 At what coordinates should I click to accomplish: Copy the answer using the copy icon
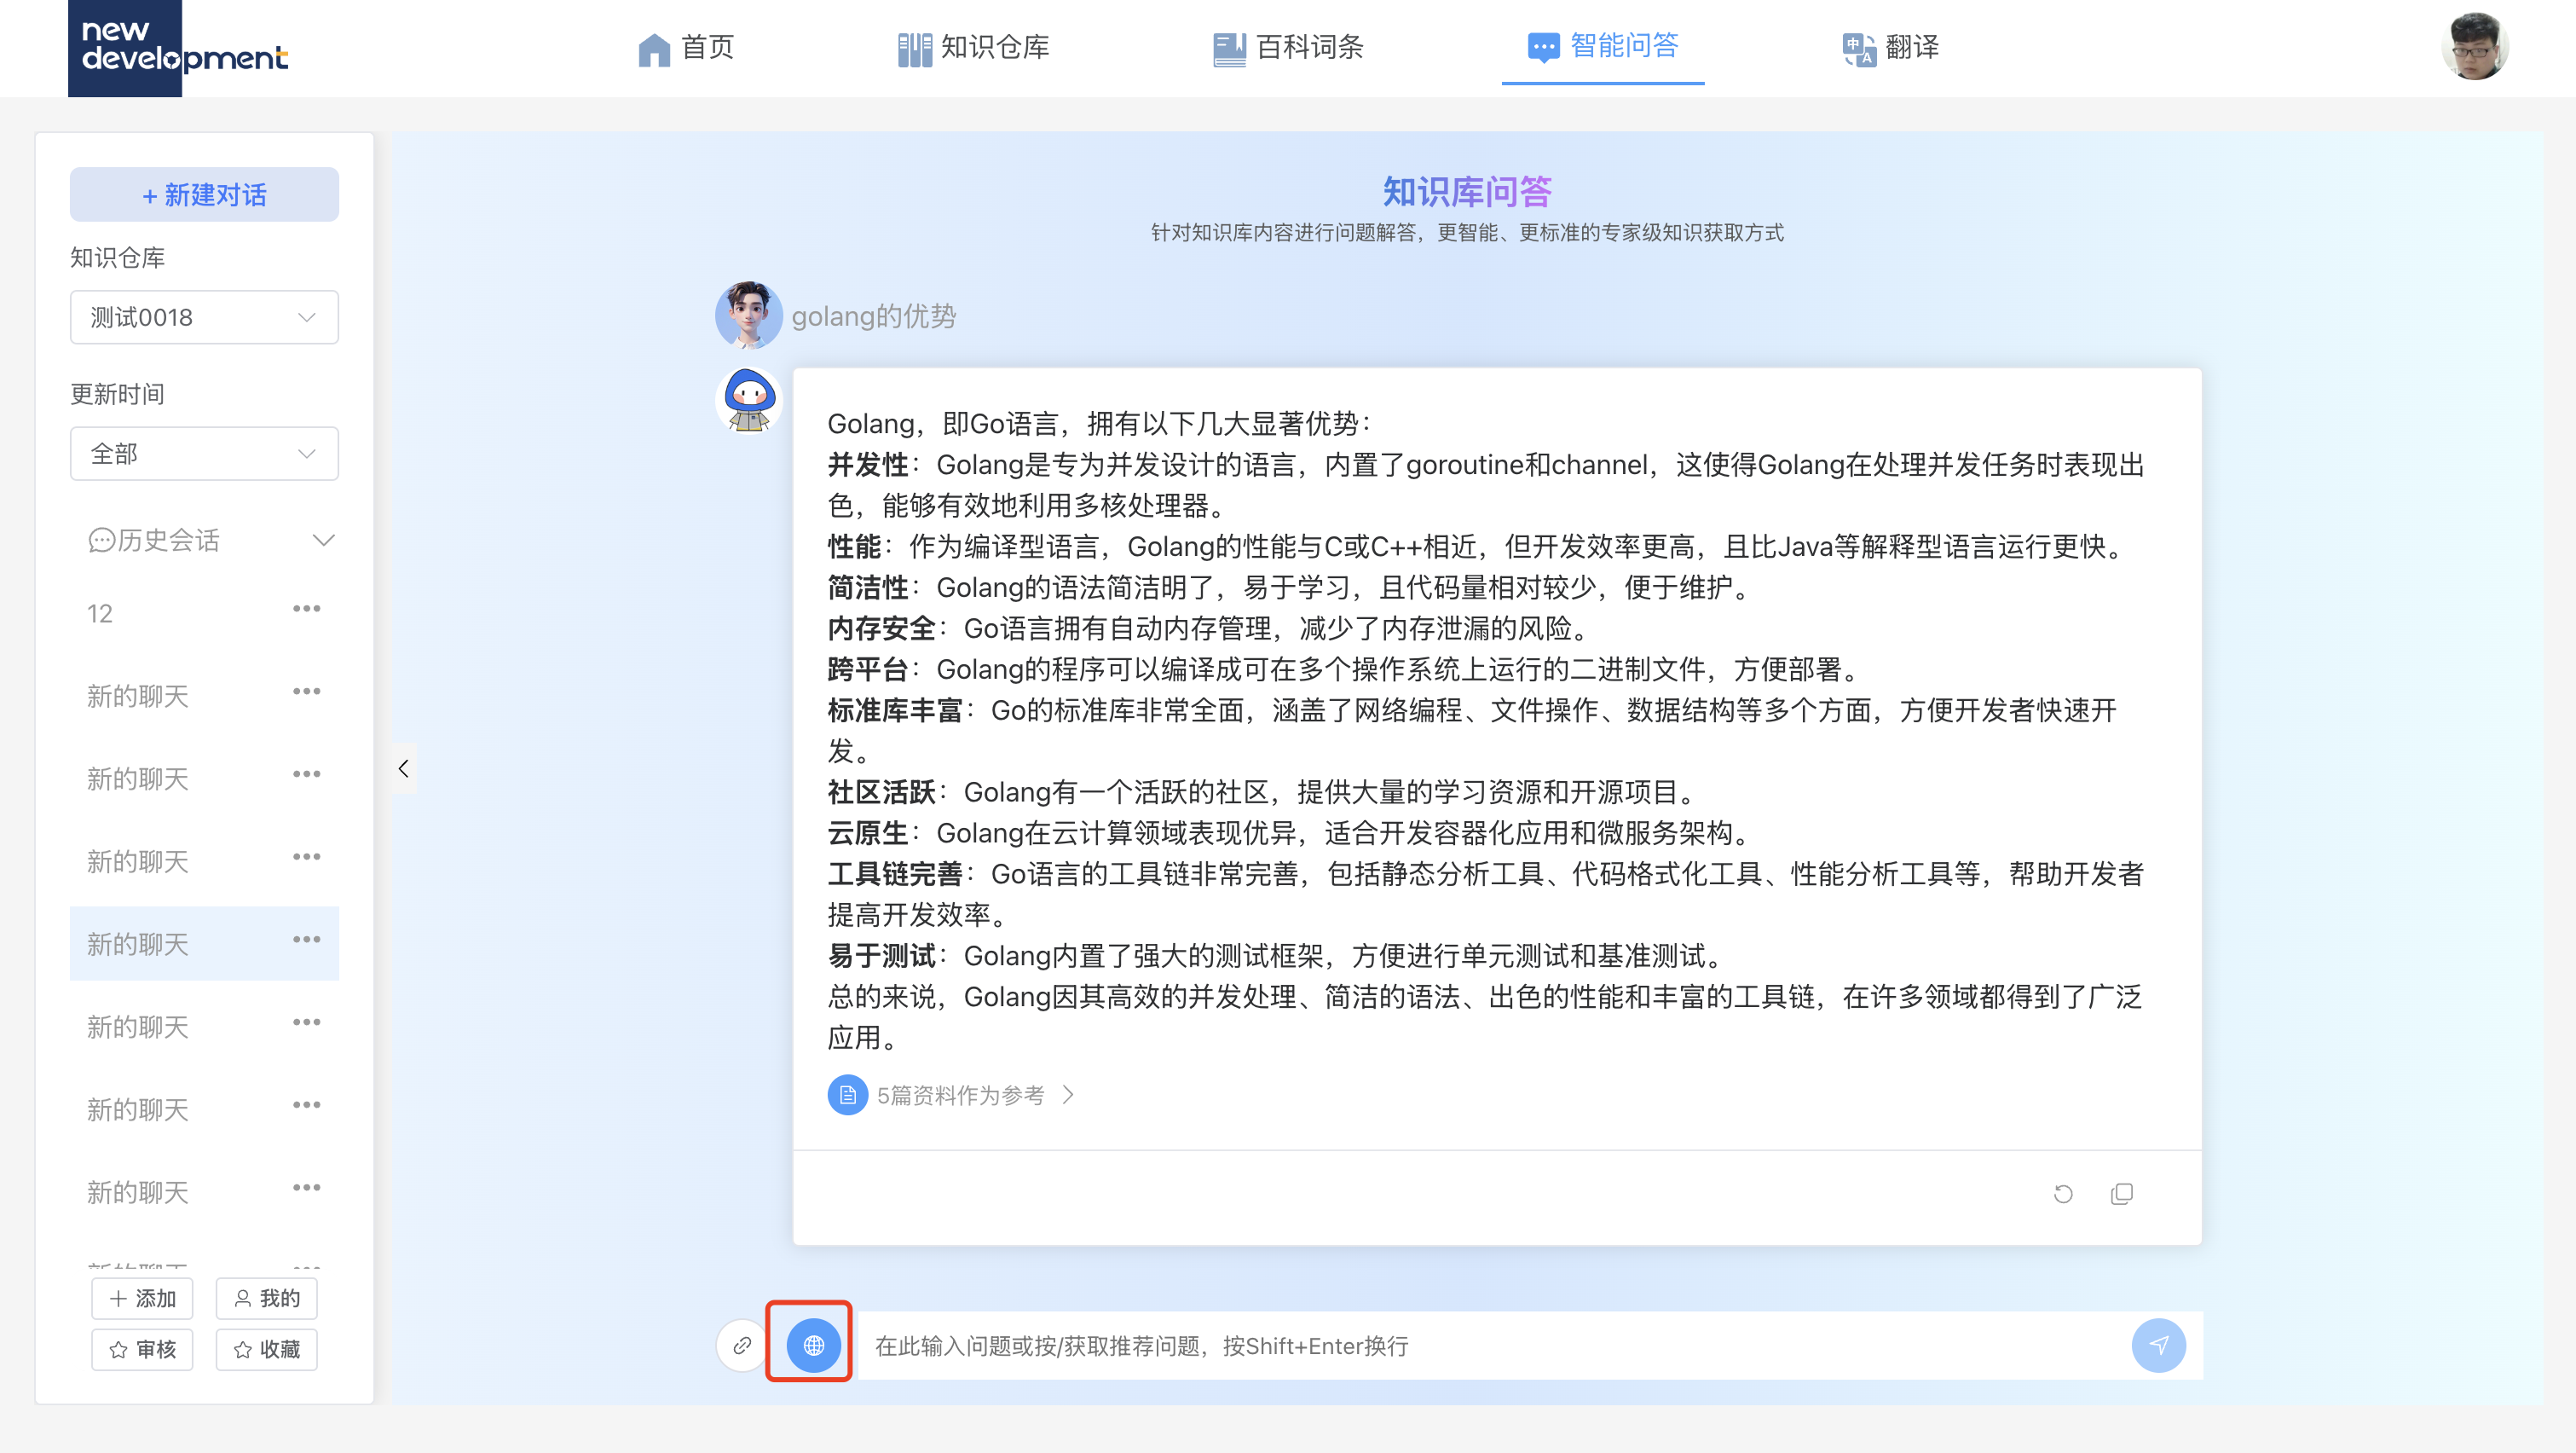coord(2122,1193)
